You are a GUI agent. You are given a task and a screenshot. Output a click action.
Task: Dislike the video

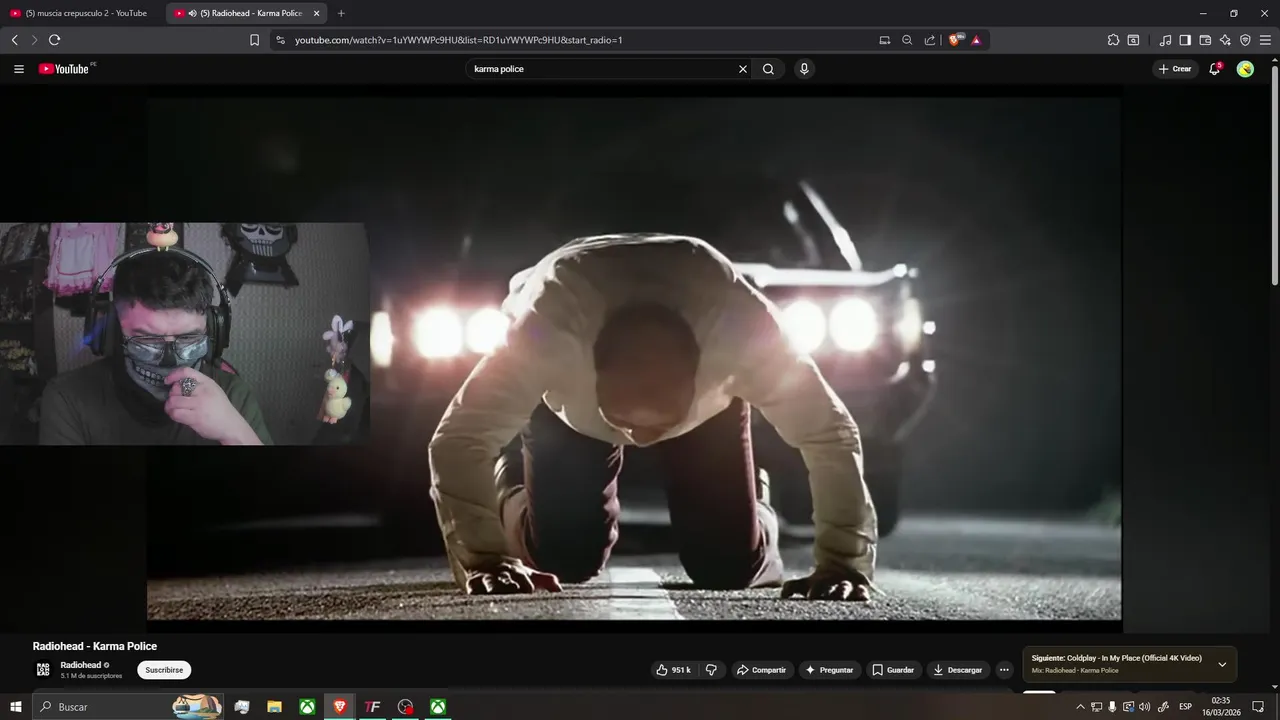(x=712, y=670)
